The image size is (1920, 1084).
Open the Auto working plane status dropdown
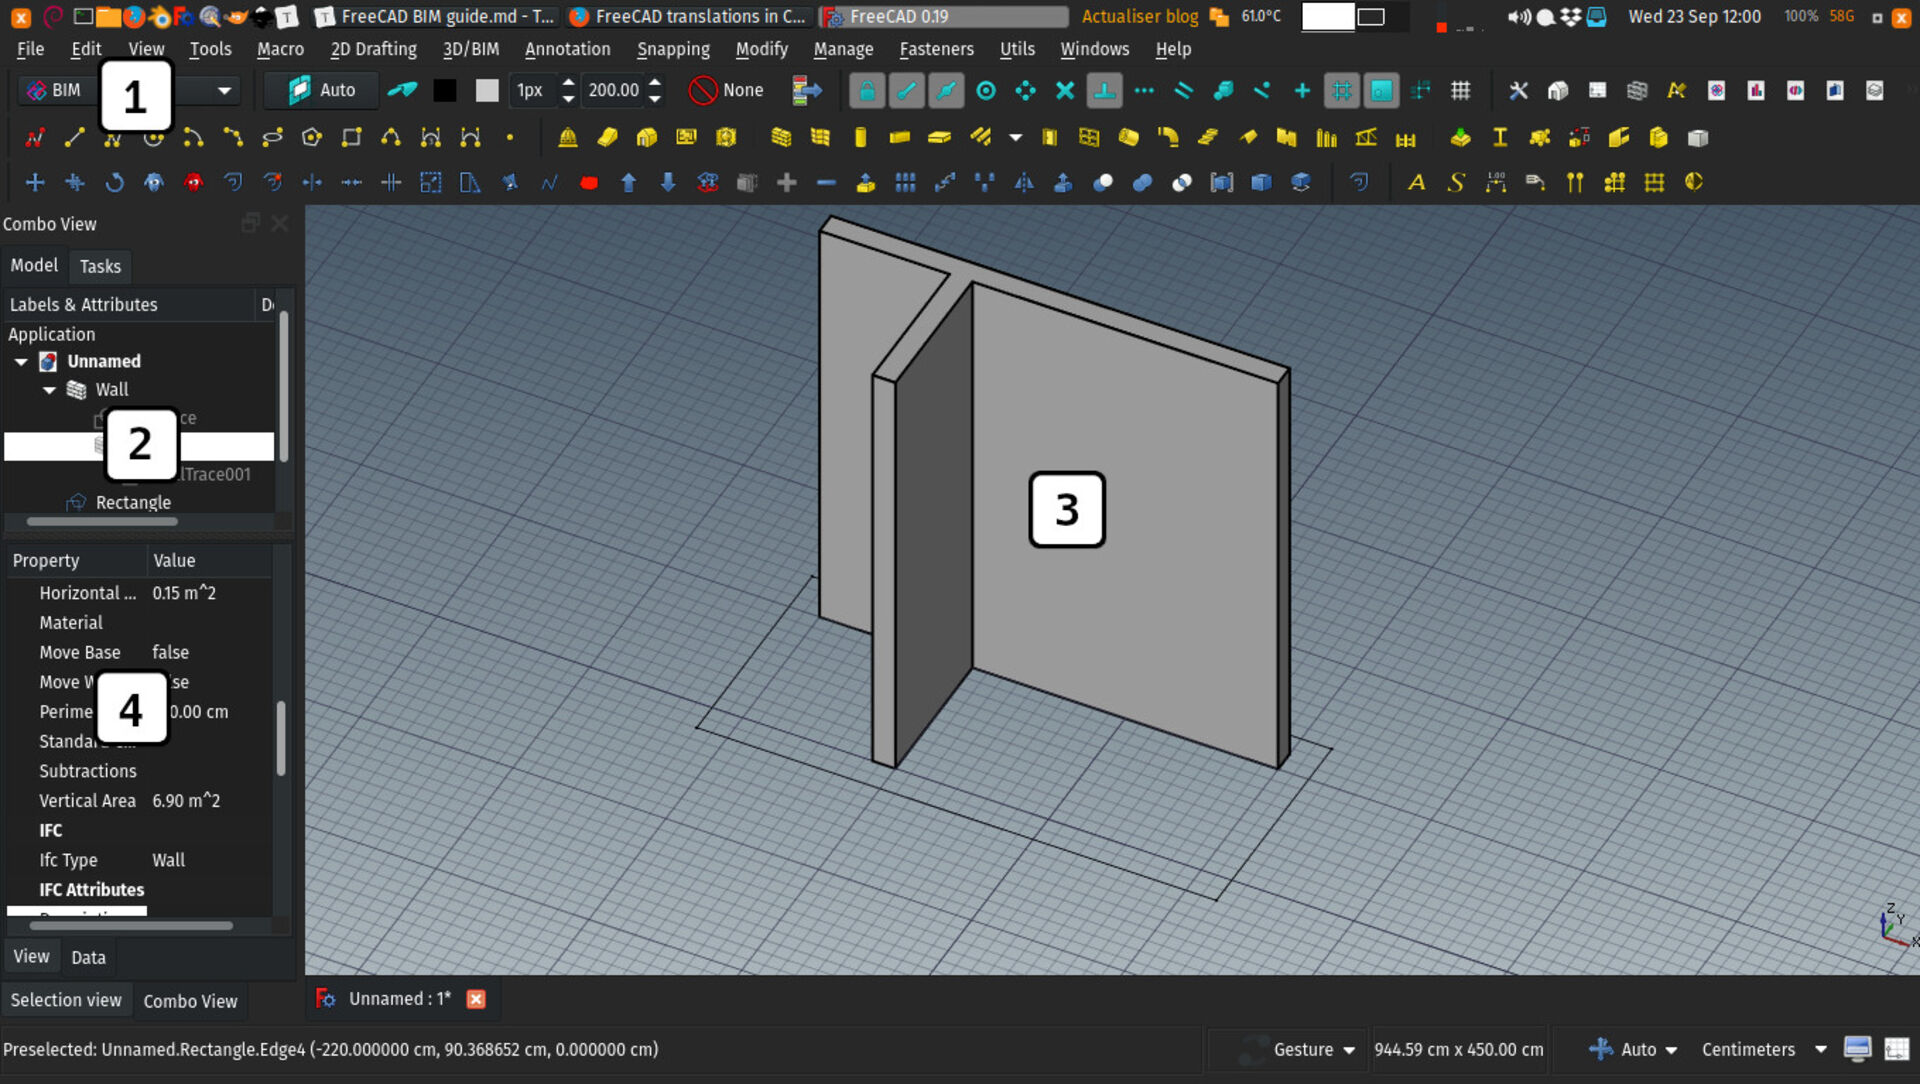coord(1633,1049)
